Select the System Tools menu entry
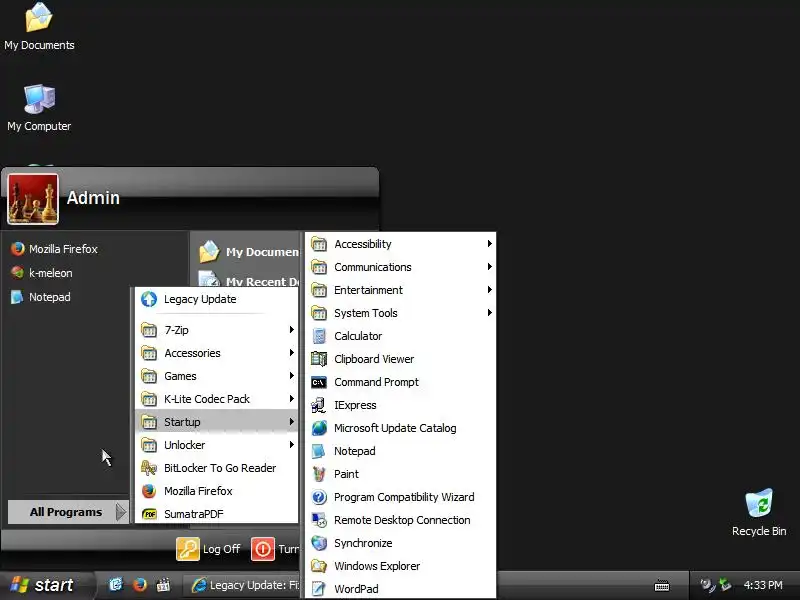 pyautogui.click(x=401, y=313)
